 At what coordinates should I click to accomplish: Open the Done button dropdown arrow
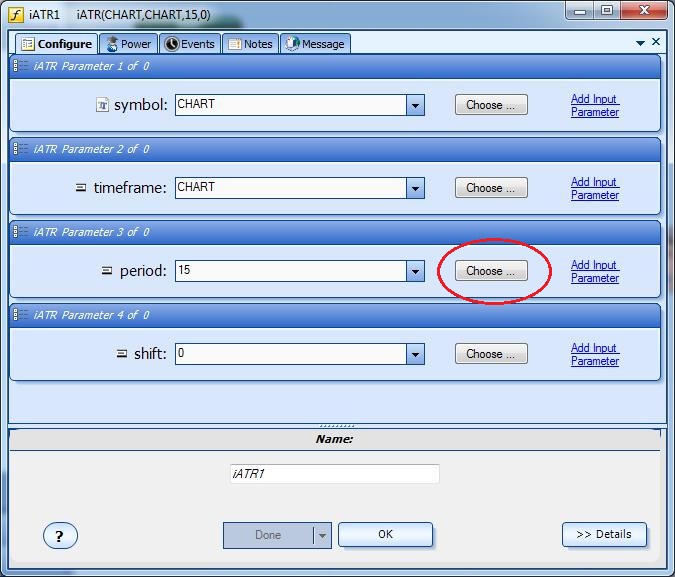(322, 535)
